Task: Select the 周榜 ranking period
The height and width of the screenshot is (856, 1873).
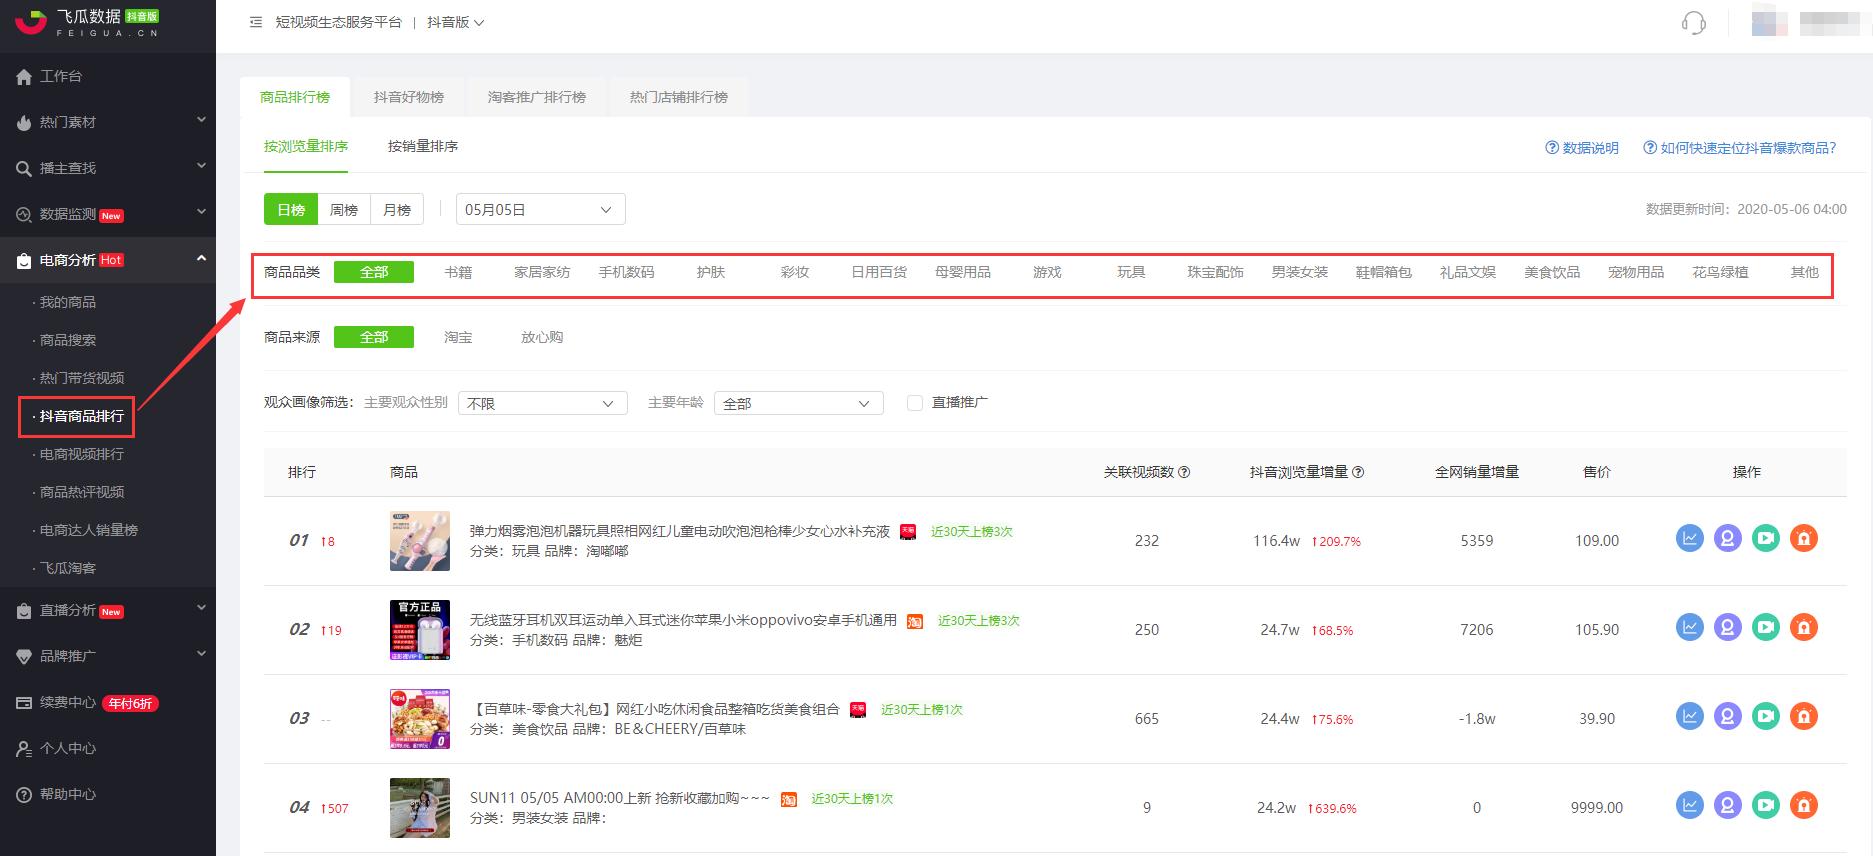Action: (344, 209)
